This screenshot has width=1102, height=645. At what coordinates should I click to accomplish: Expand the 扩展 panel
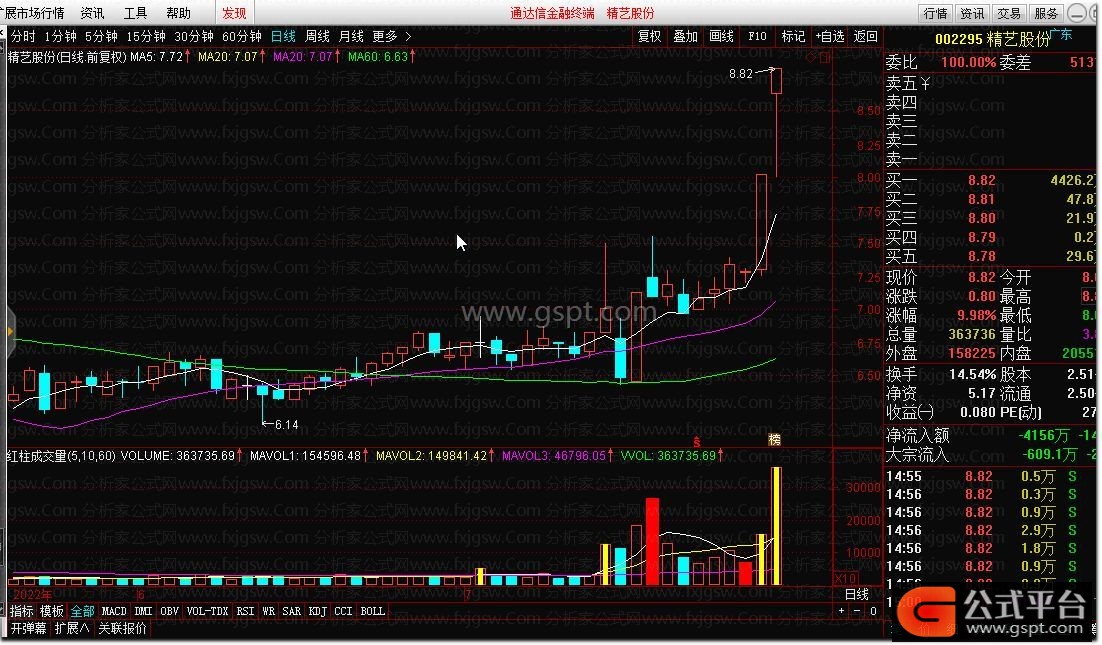pos(72,628)
